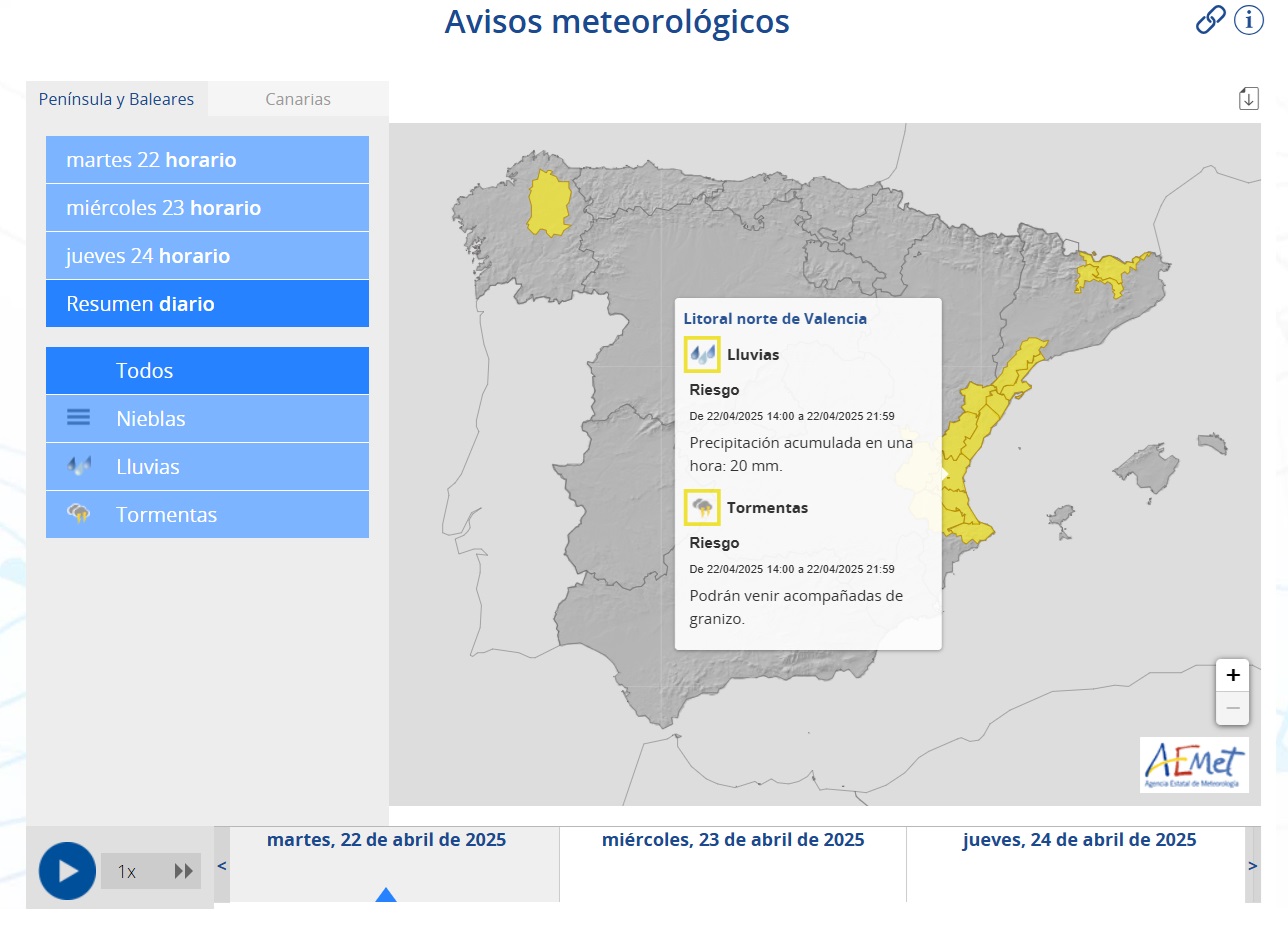The width and height of the screenshot is (1288, 925).
Task: Click the raindrops icon next to Lluvias filter
Action: [78, 466]
